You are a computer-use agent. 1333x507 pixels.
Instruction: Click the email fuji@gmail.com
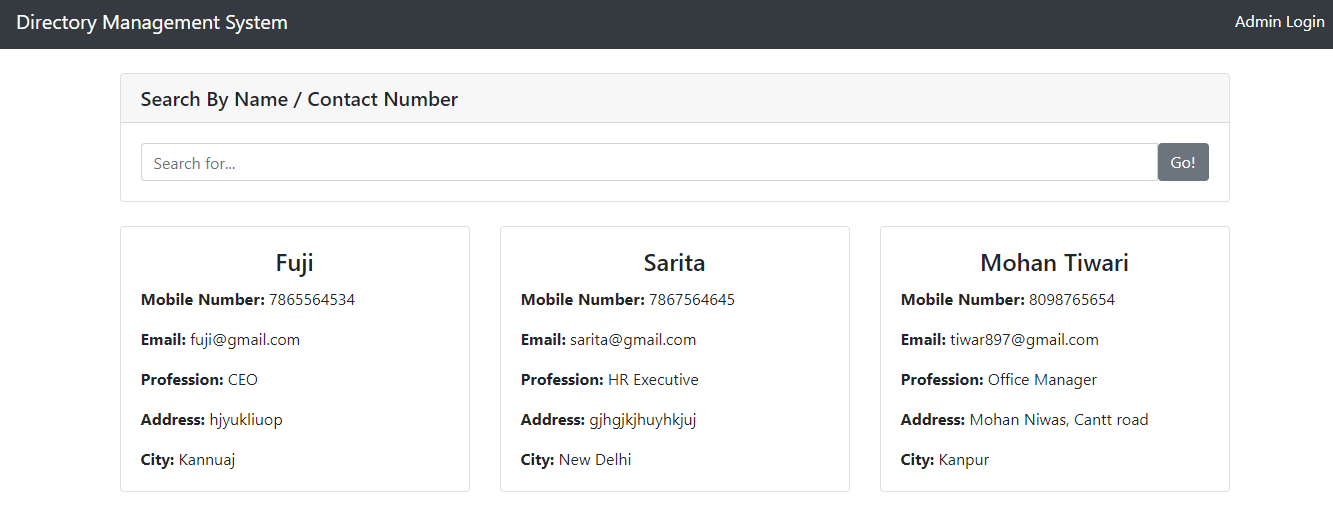pos(245,340)
